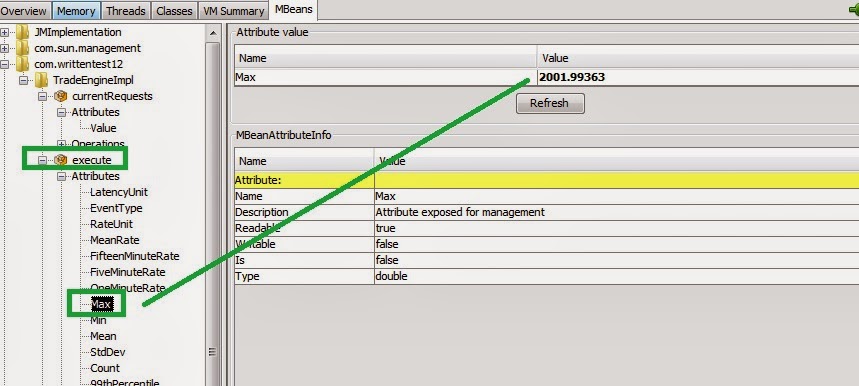Select the execute tree node label

point(91,160)
